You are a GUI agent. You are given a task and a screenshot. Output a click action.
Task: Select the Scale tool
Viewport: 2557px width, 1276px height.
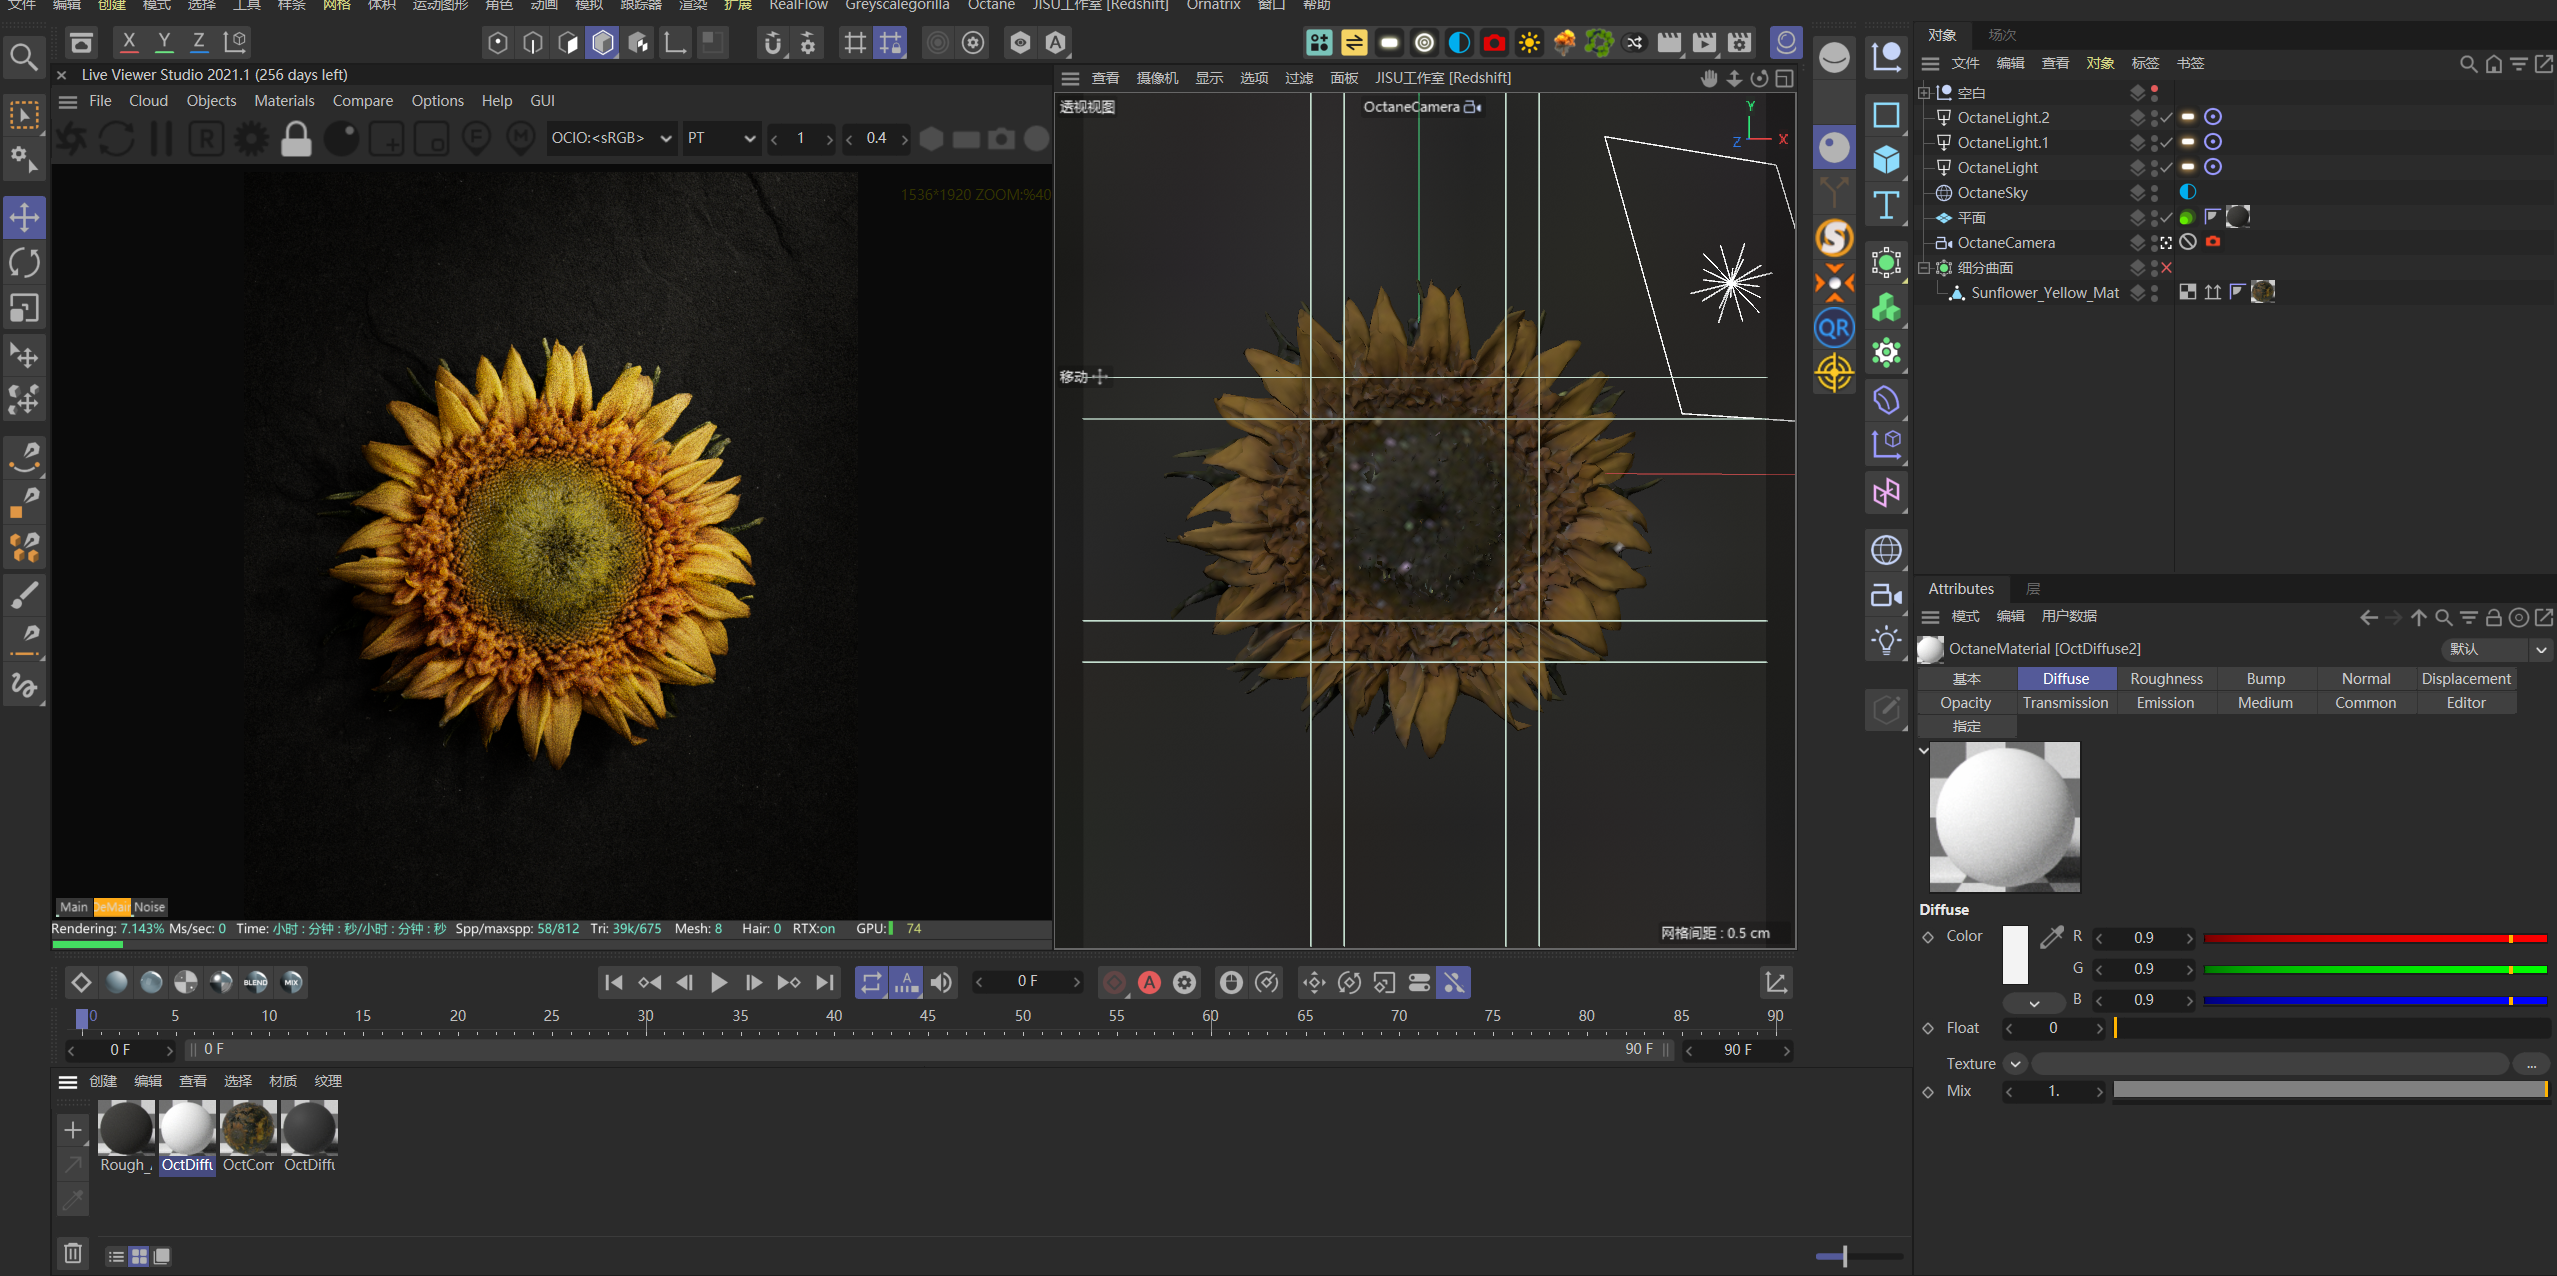click(24, 307)
